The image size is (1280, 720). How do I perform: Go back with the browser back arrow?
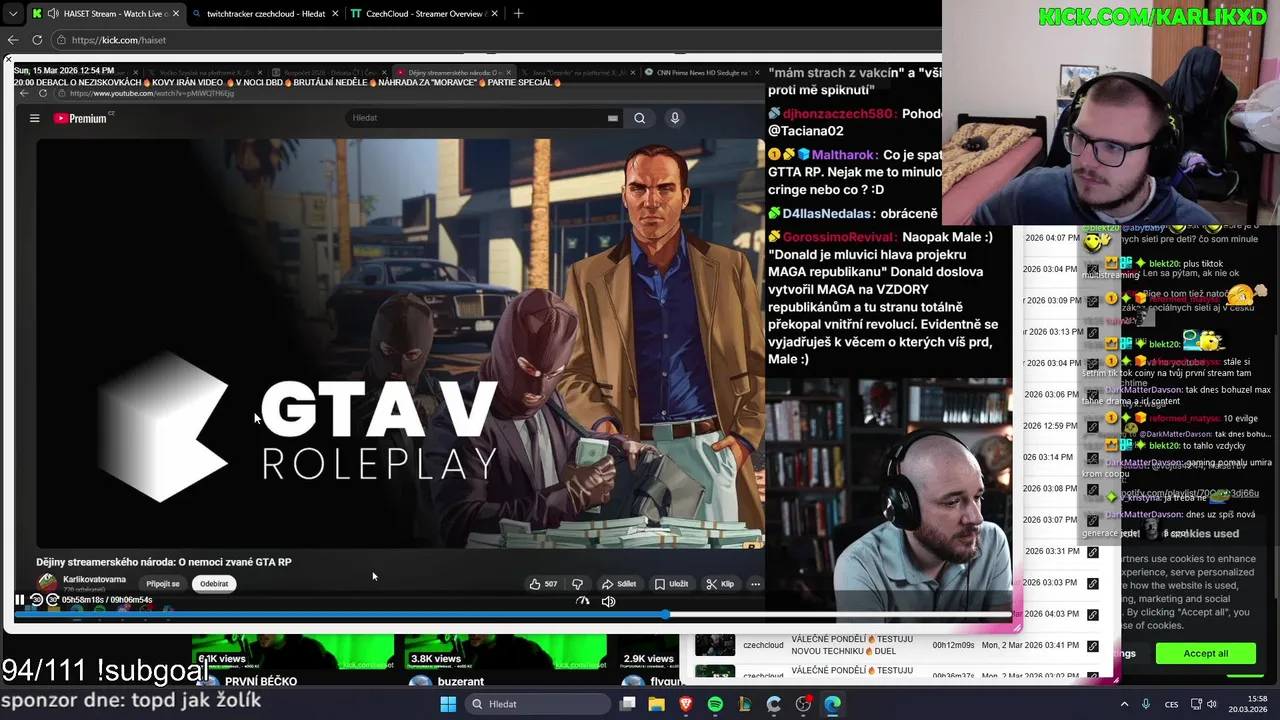(13, 40)
